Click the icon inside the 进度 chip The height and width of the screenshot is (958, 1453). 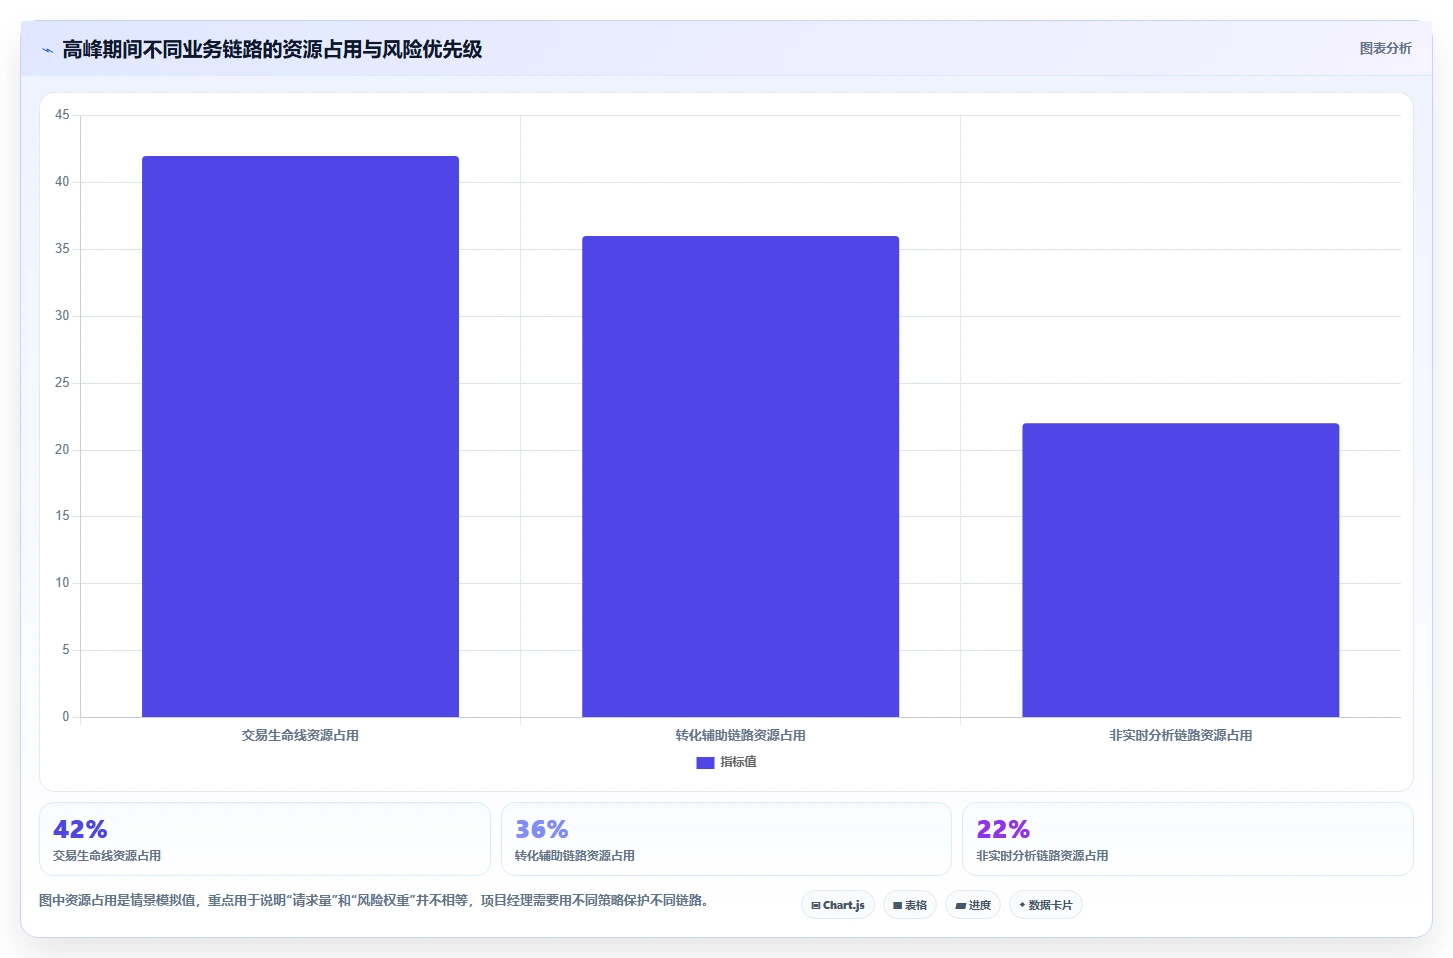(x=960, y=906)
